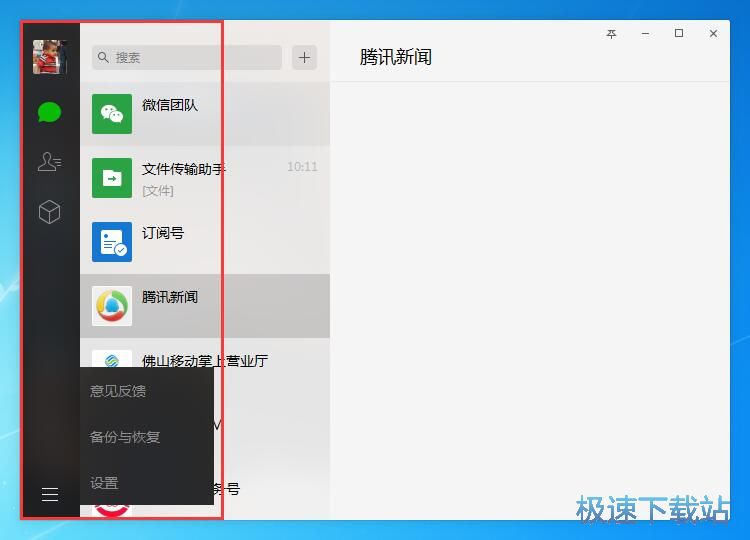Viewport: 750px width, 540px height.
Task: Click the [文件] message preview
Action: 158,191
